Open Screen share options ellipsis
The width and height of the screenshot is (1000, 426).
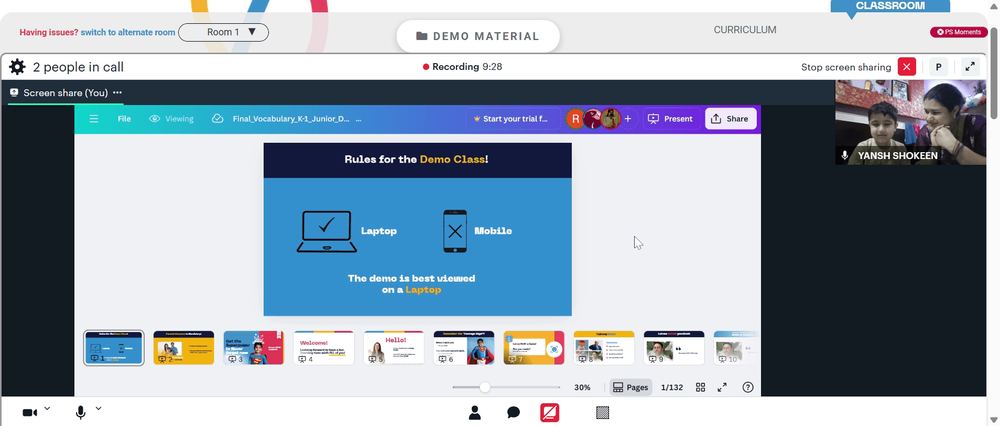pyautogui.click(x=117, y=92)
